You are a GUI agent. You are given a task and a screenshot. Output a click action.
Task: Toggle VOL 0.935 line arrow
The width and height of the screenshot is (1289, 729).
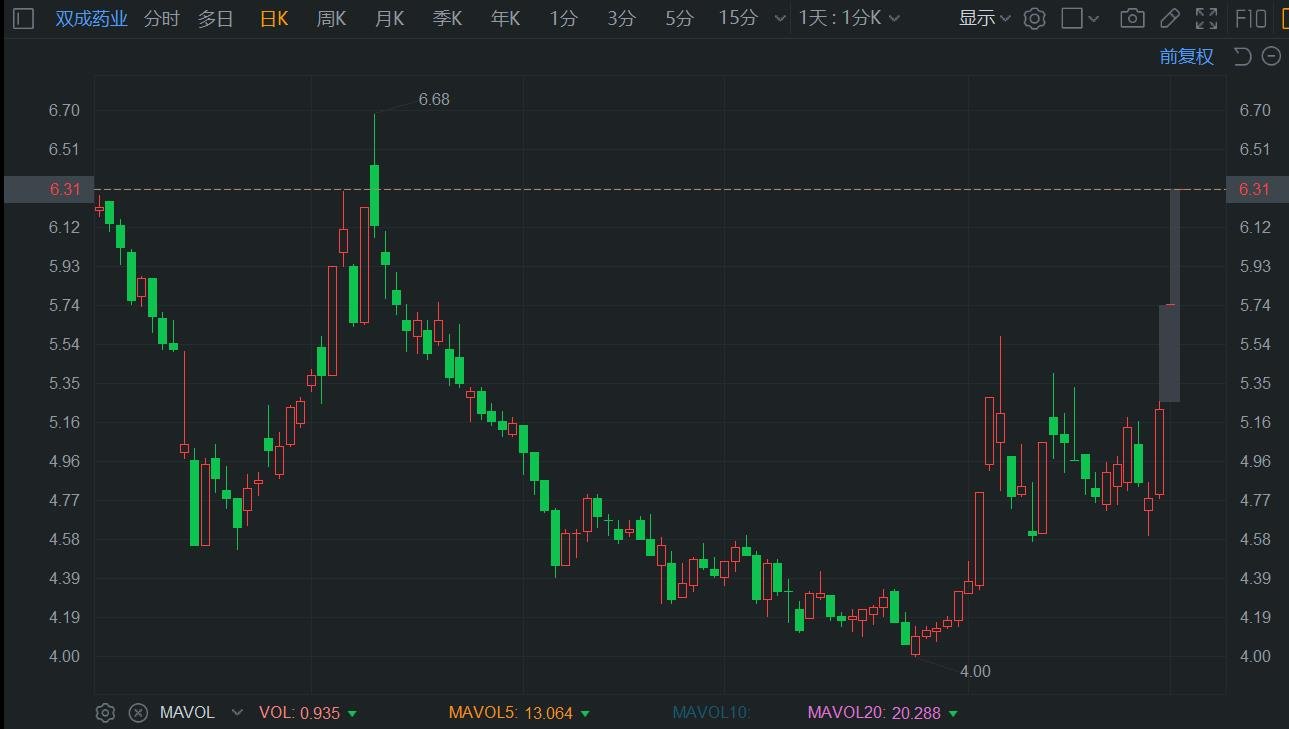tap(352, 714)
